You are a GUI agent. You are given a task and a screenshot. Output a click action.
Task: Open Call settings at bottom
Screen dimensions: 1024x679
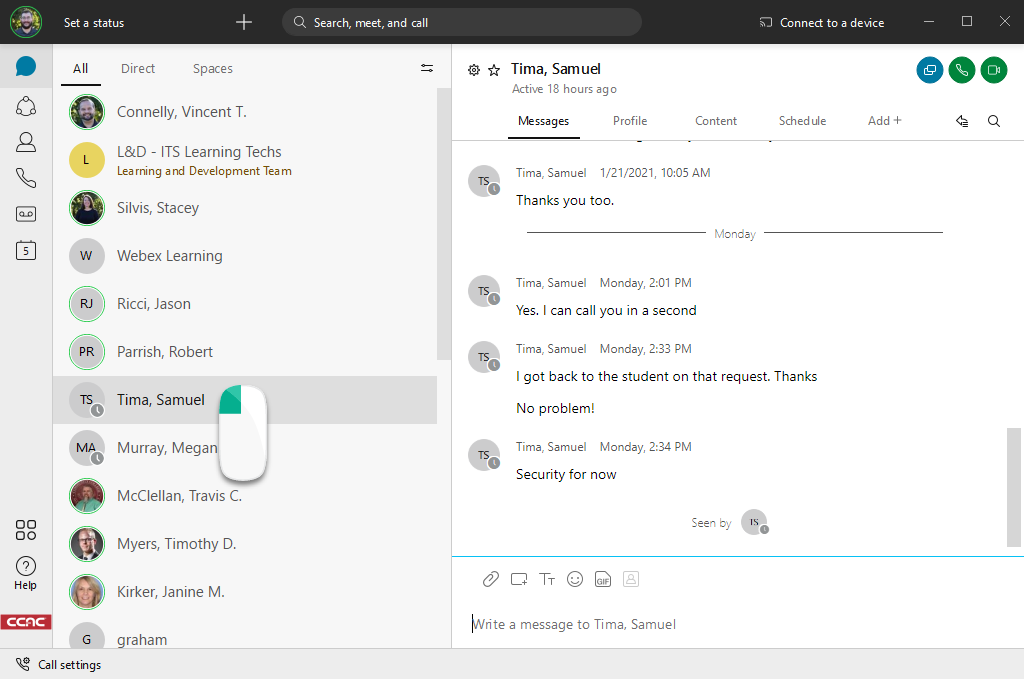click(x=59, y=665)
